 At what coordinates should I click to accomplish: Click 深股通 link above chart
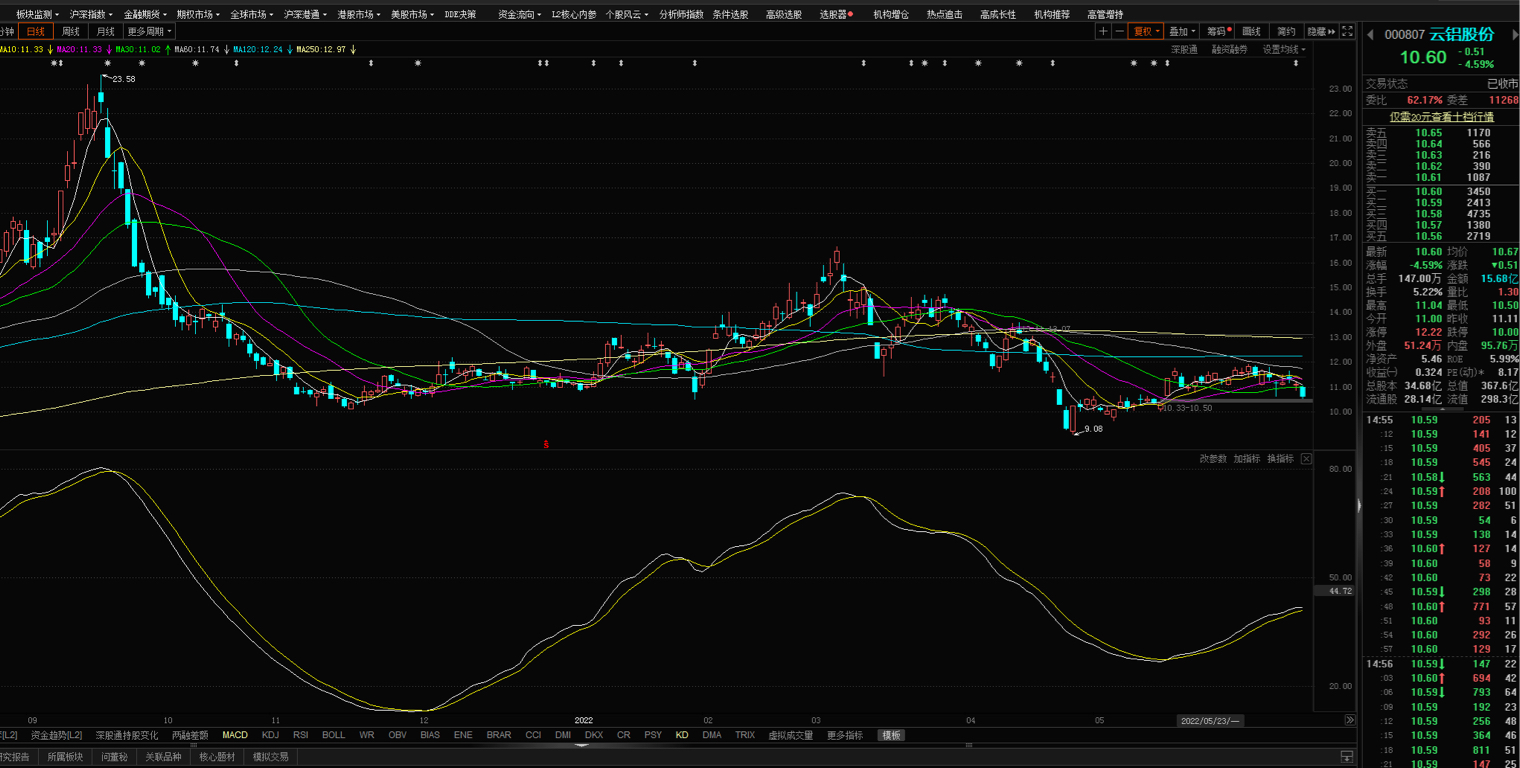tap(1184, 49)
